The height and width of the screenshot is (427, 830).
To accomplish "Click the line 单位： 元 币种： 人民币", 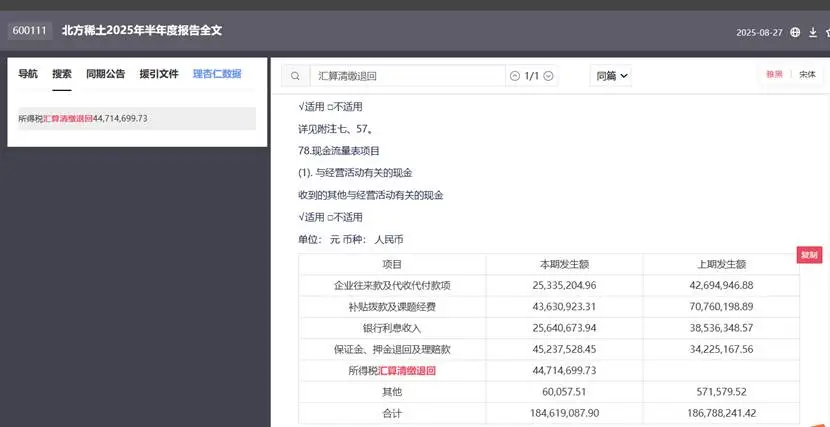I will tap(350, 240).
